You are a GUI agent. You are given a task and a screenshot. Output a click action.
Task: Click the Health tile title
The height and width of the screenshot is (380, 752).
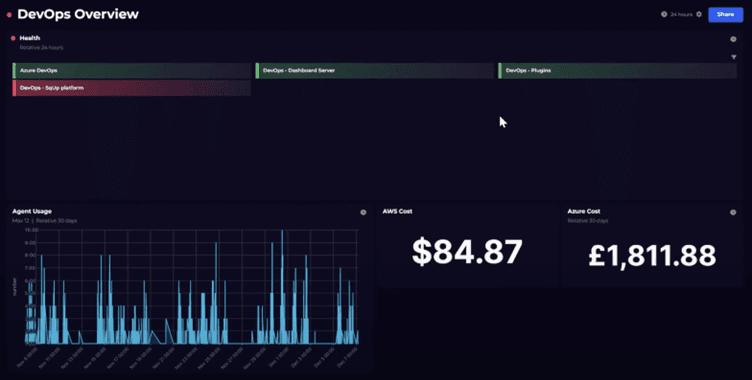[30, 38]
